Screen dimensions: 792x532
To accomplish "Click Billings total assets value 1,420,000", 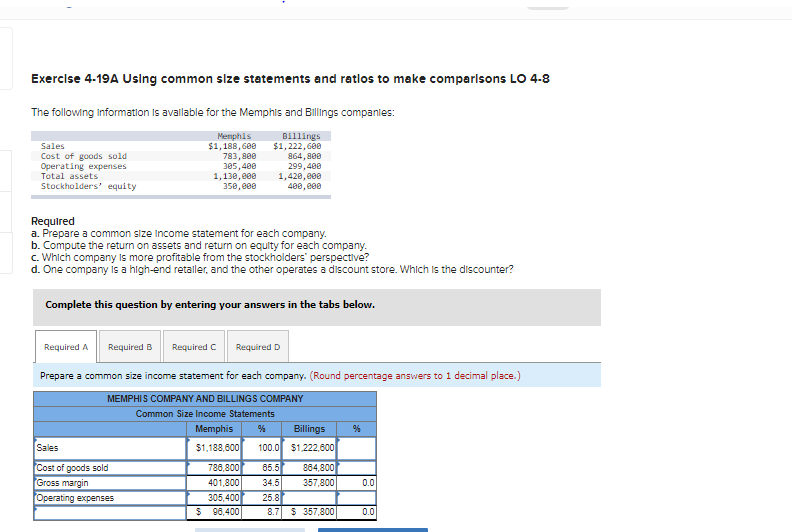I will click(300, 176).
